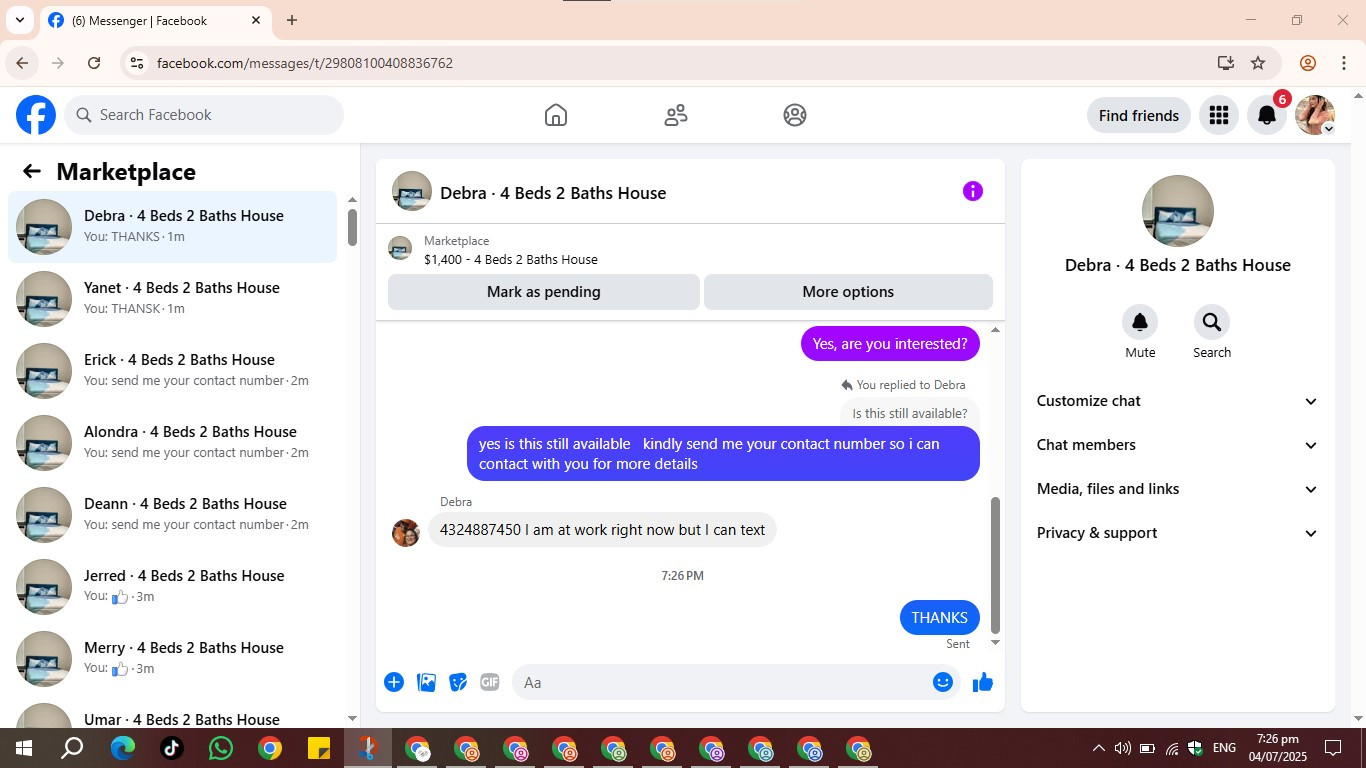Screen dimensions: 1366x768
Task: Open the Friends icon in top navigation
Action: click(x=676, y=115)
